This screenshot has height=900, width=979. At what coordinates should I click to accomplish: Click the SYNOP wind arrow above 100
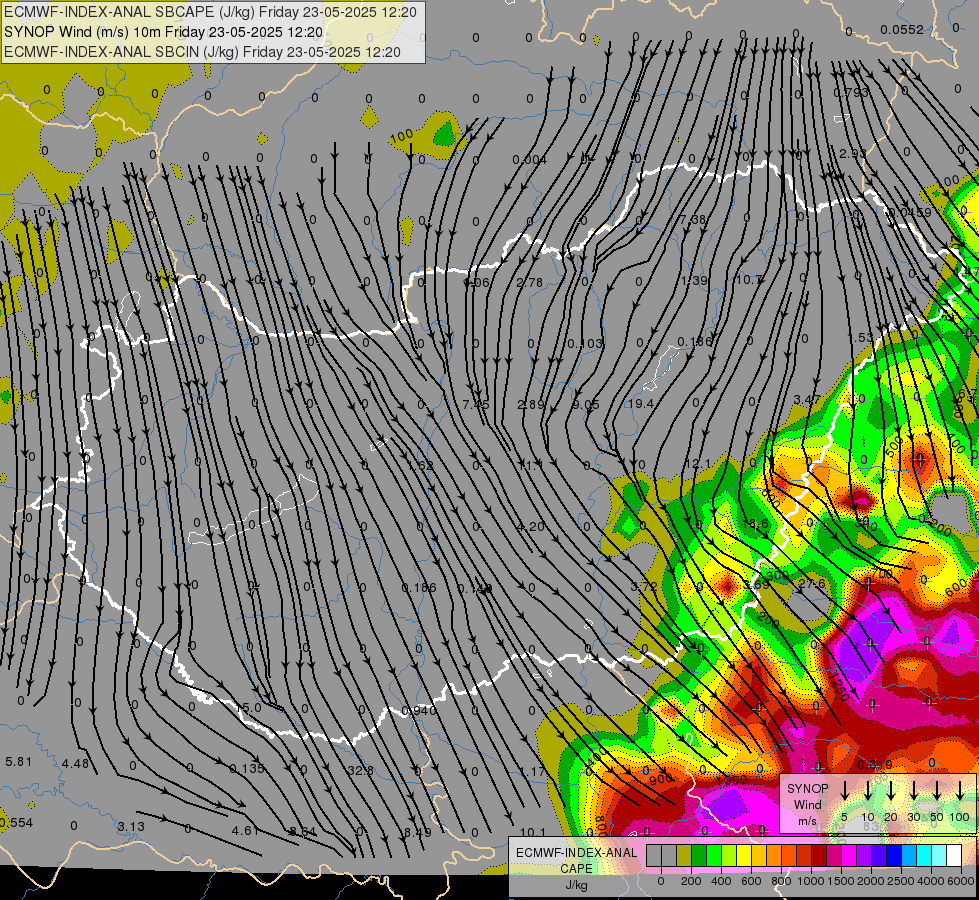click(x=960, y=790)
